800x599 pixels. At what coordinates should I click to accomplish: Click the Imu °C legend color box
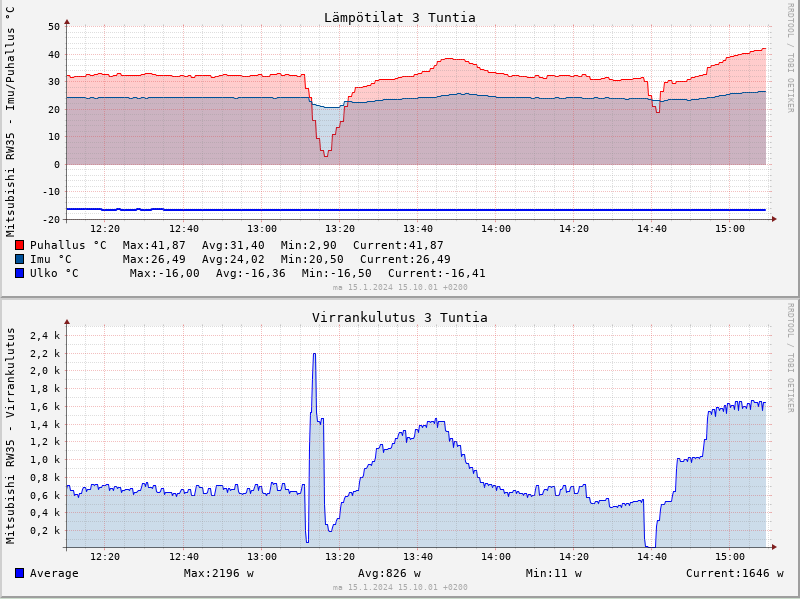[19, 259]
